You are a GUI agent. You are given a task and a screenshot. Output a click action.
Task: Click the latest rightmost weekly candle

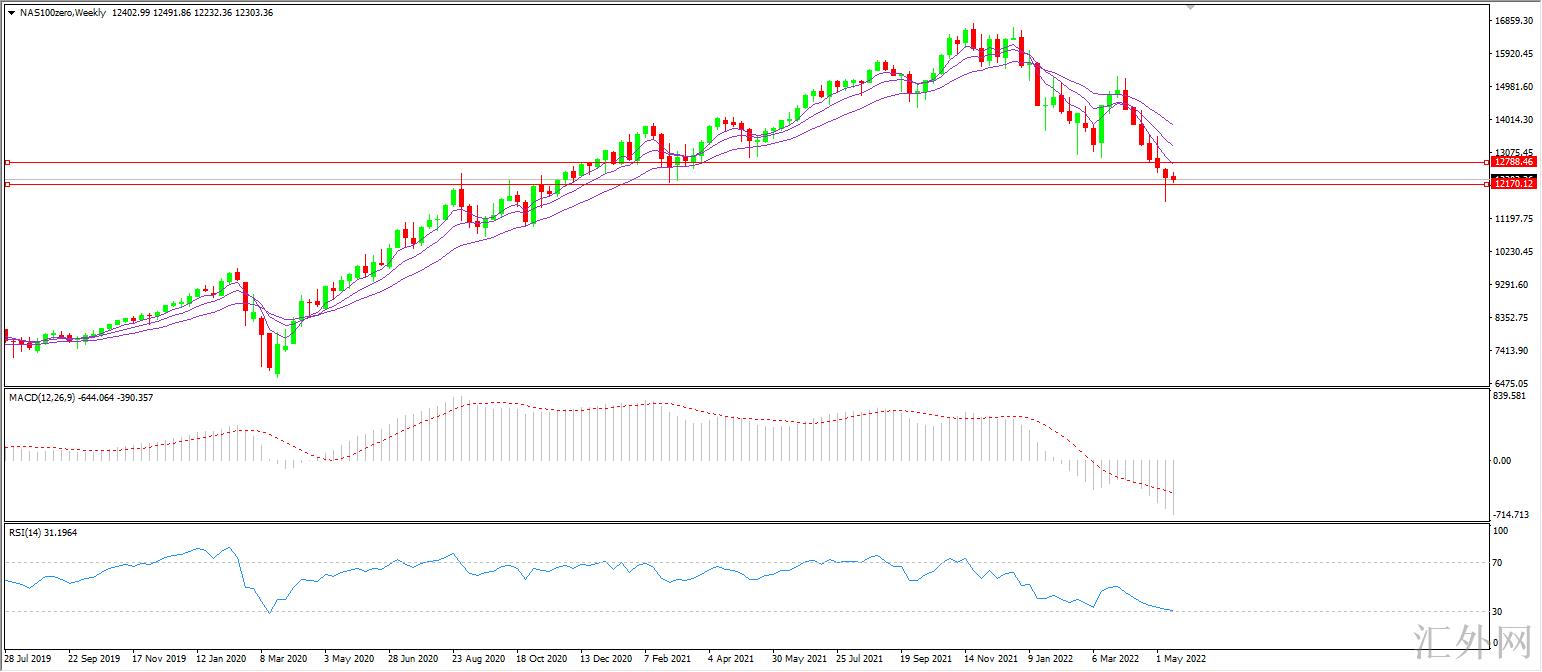pos(1174,179)
